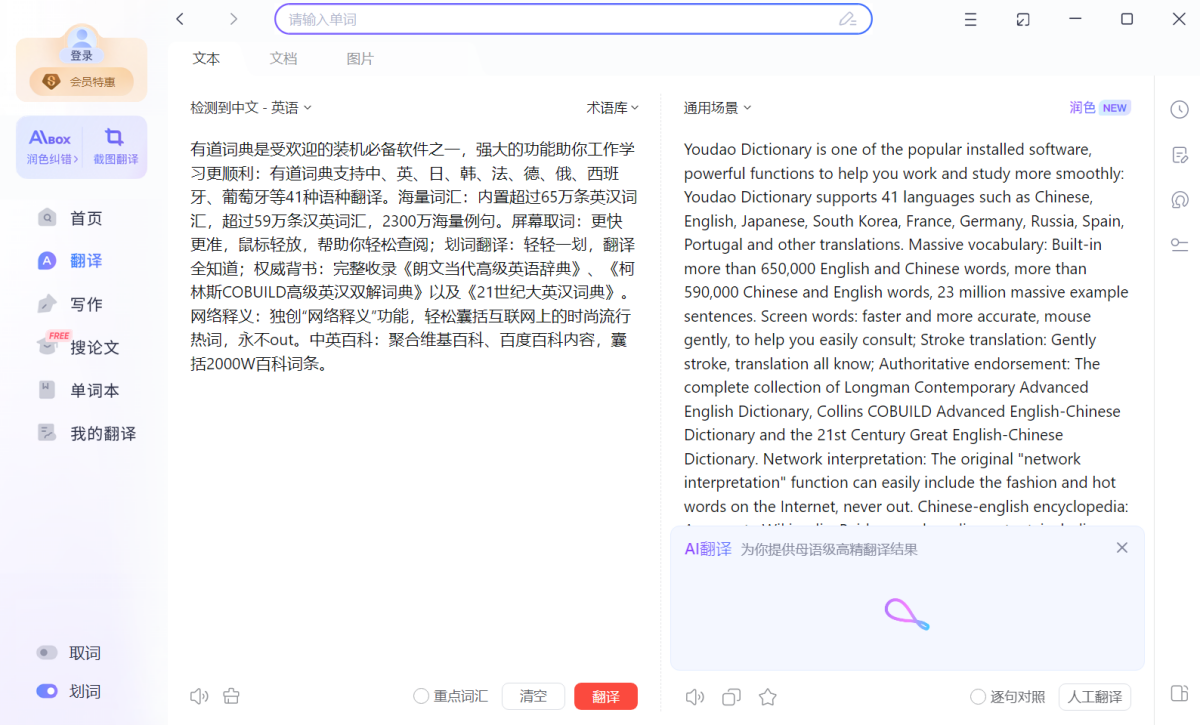Viewport: 1200px width, 725px height.
Task: Toggle the 取词 word-capture switch
Action: pyautogui.click(x=49, y=652)
